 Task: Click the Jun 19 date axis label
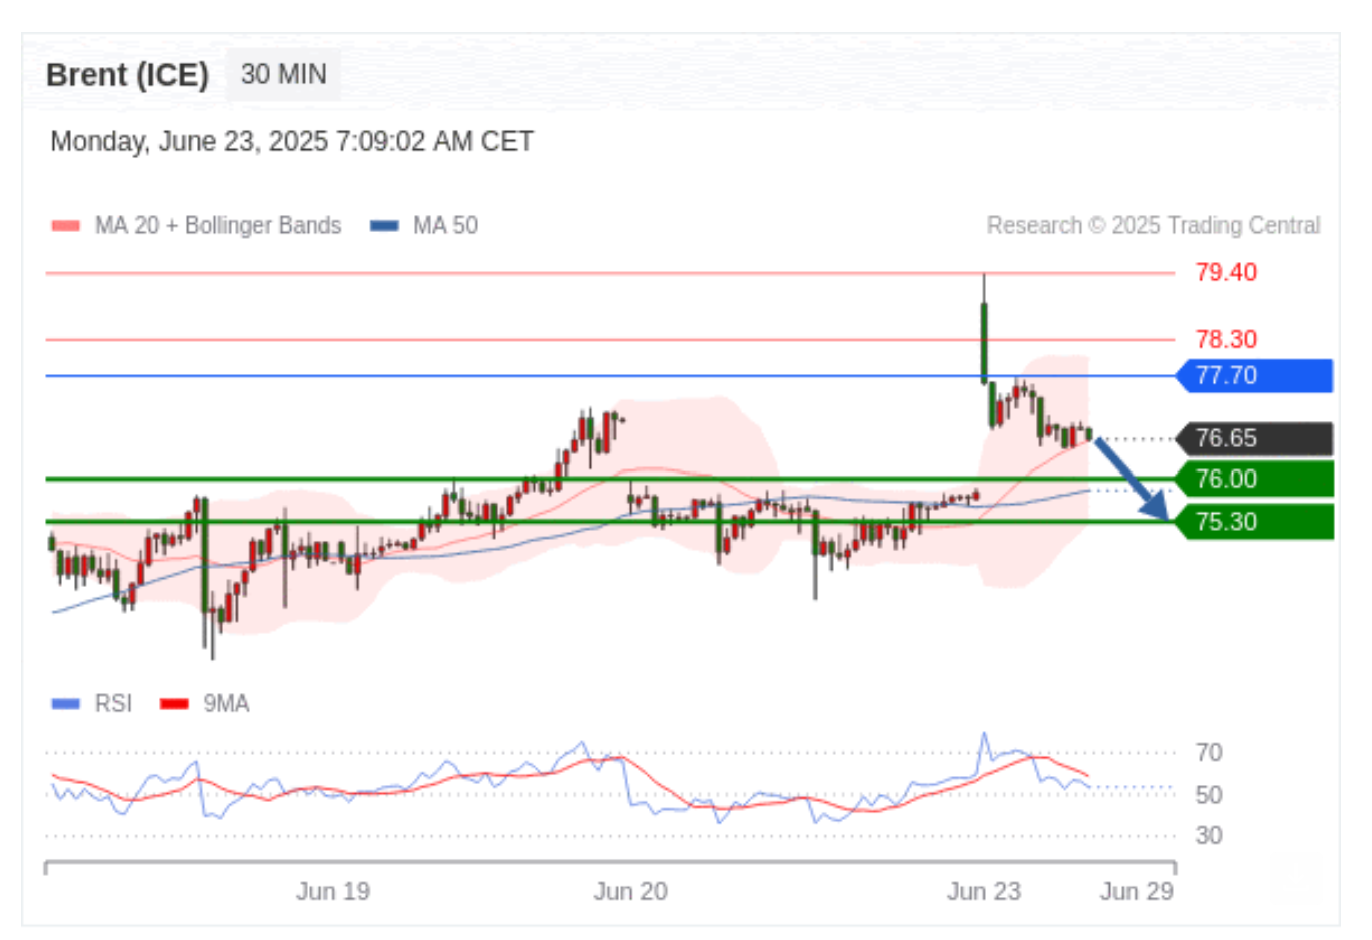(x=333, y=891)
